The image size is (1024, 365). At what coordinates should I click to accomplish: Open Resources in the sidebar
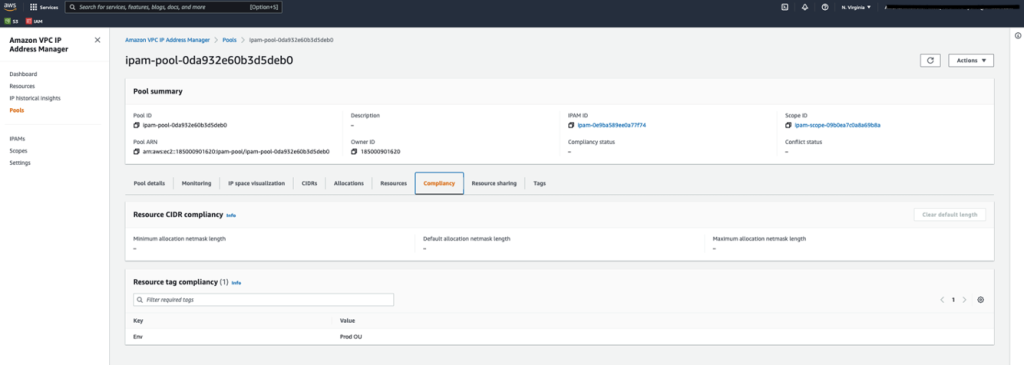point(22,86)
